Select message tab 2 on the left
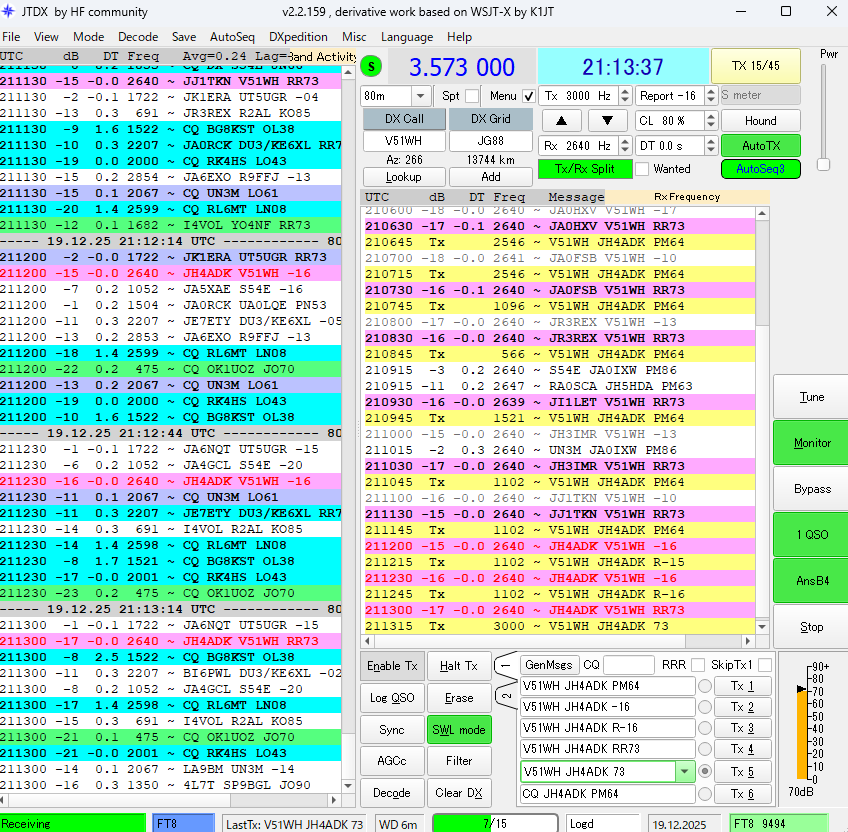Image resolution: width=848 pixels, height=832 pixels. click(x=506, y=695)
